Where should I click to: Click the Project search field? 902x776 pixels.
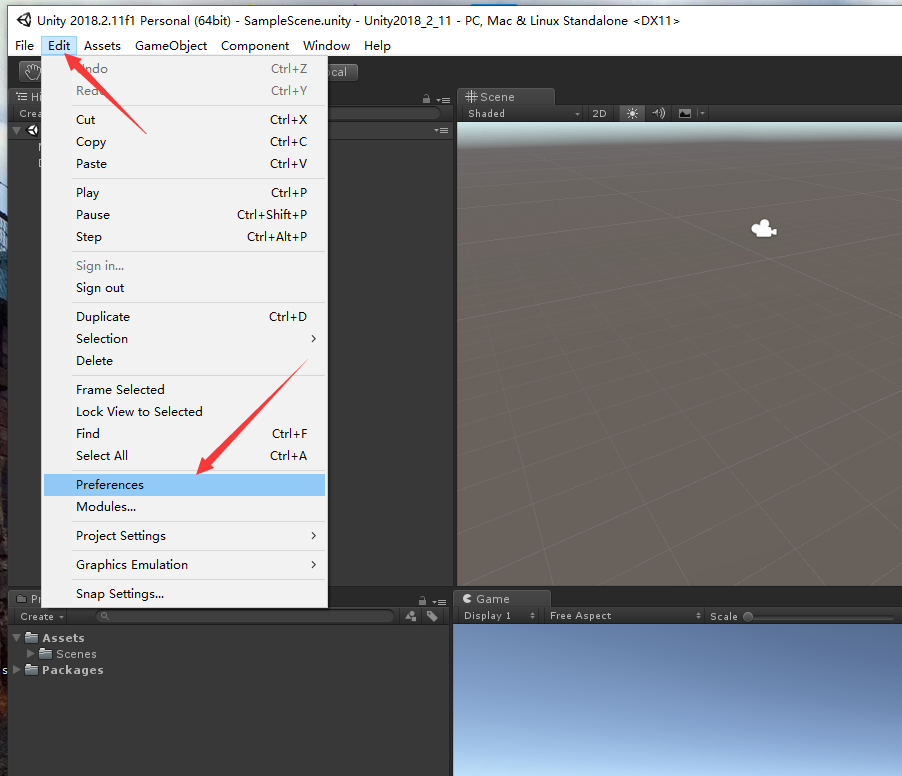coord(246,616)
